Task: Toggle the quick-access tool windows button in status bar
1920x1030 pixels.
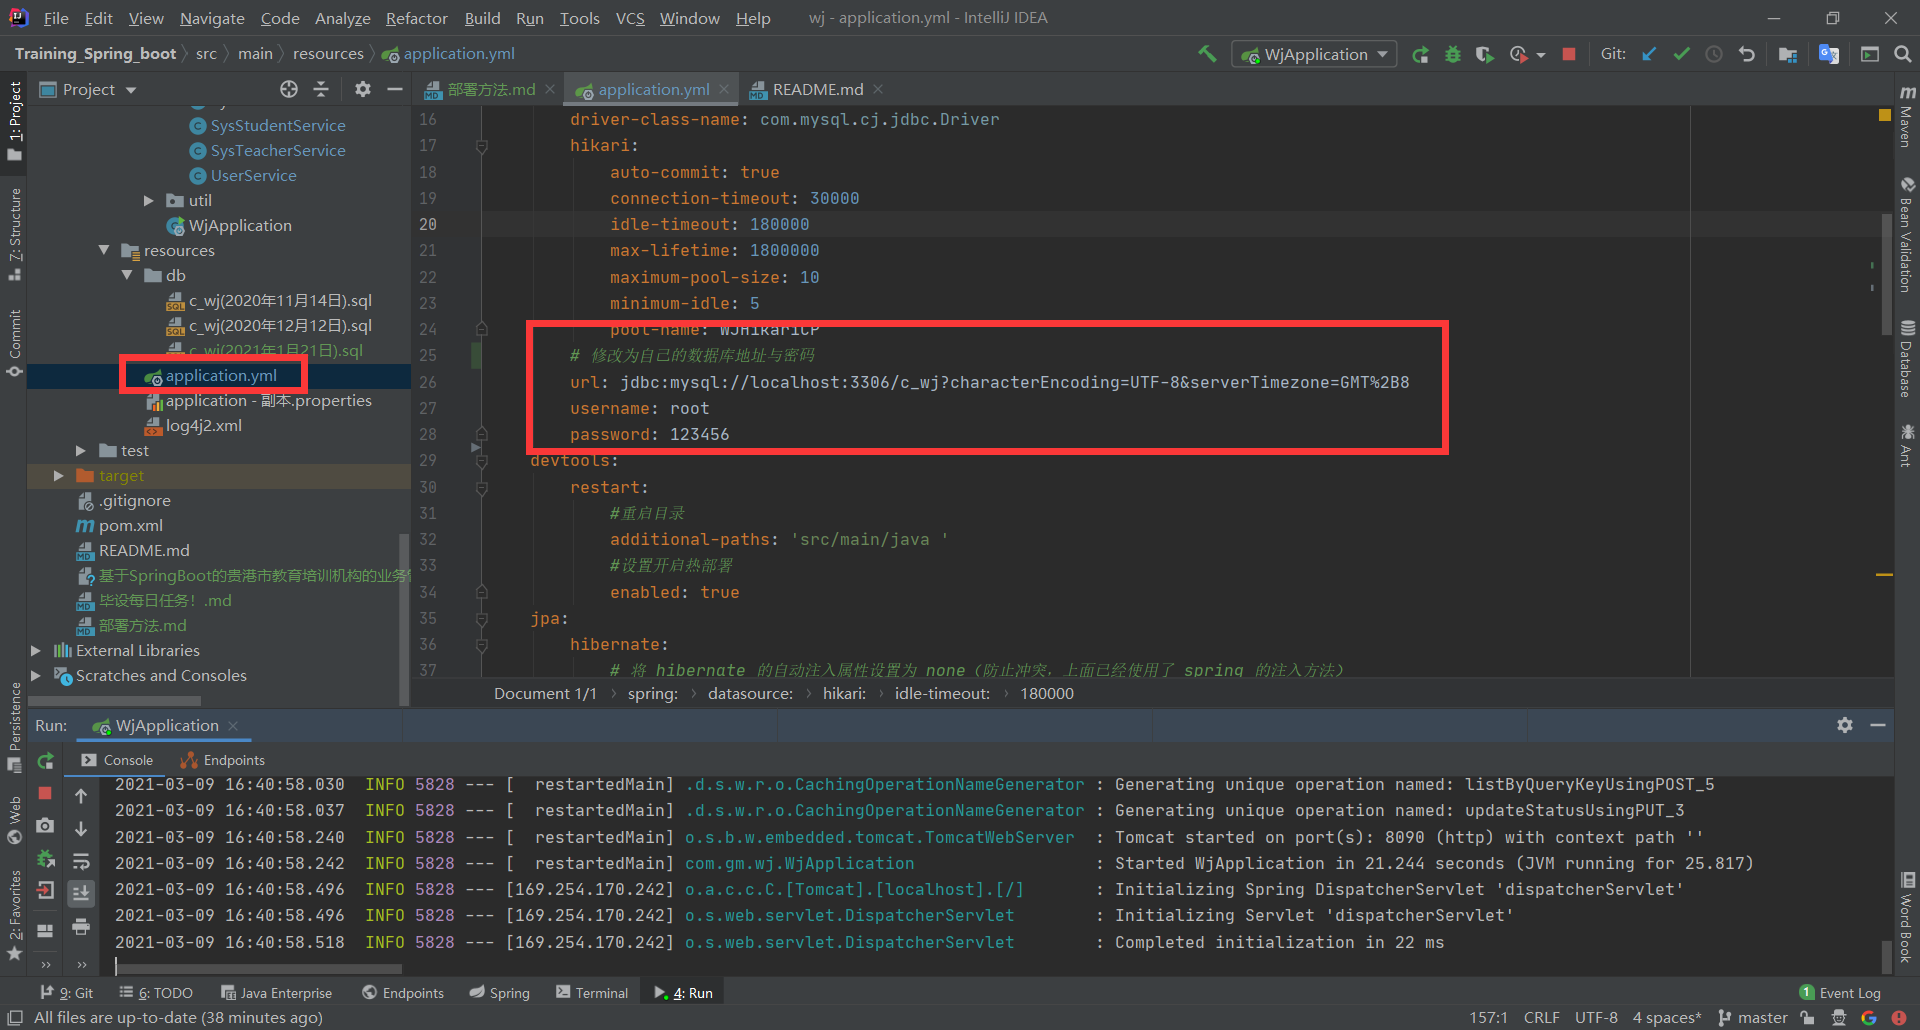Action: tap(15, 1018)
